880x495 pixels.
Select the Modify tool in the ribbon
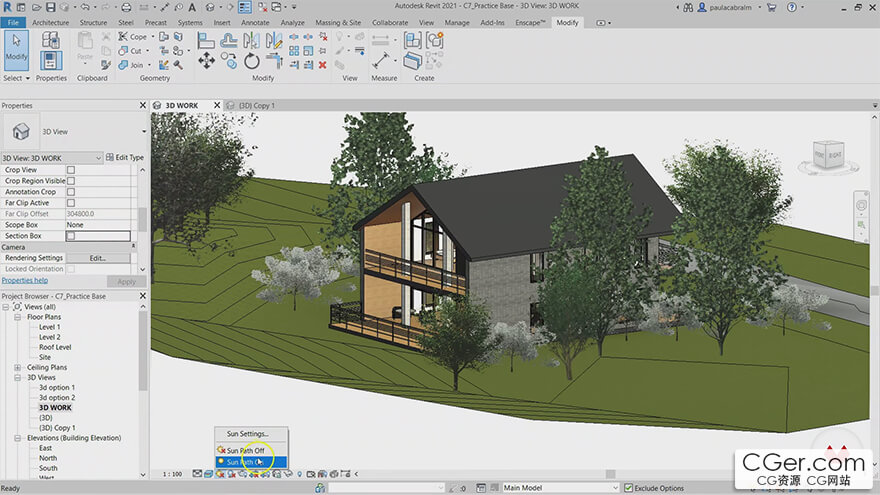[x=16, y=48]
